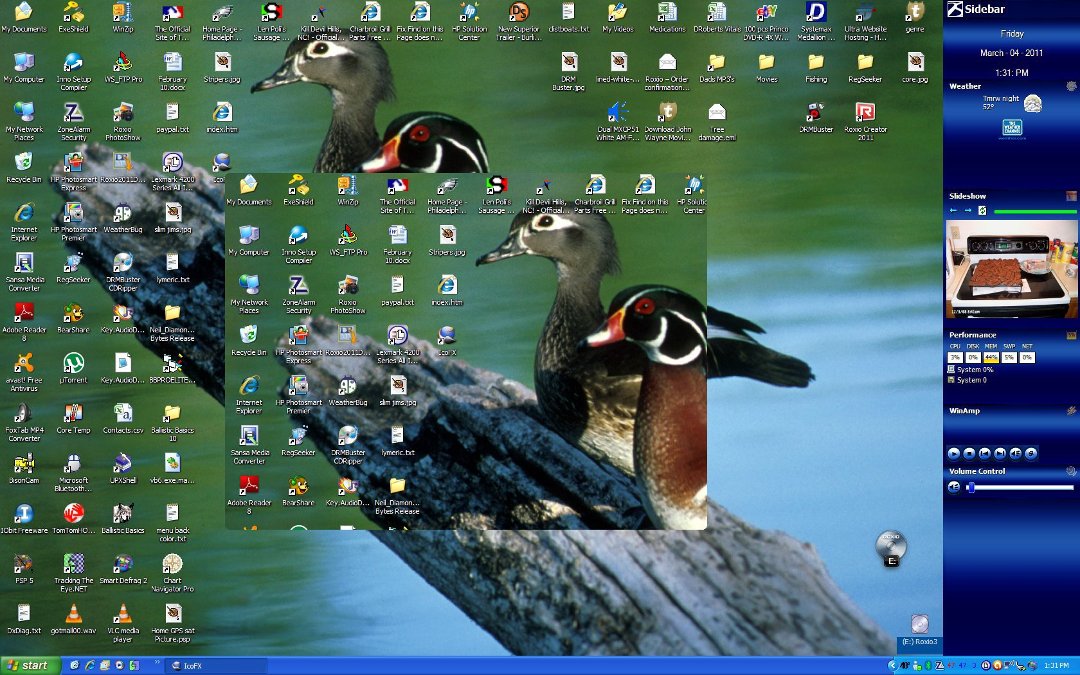Select the (E:) Roxio3 disc icon

pos(920,625)
